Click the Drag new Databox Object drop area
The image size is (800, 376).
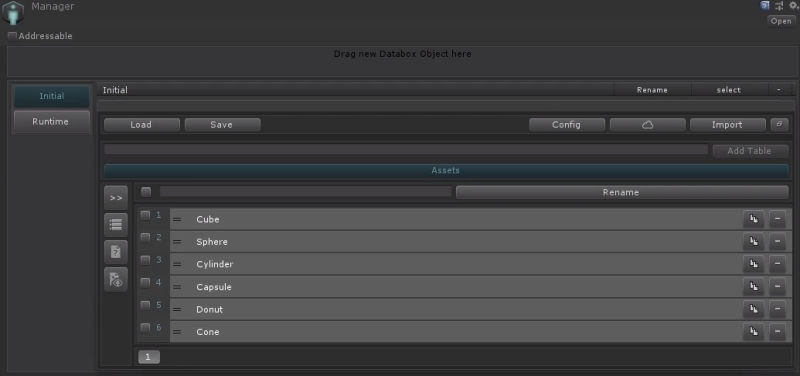click(x=403, y=62)
